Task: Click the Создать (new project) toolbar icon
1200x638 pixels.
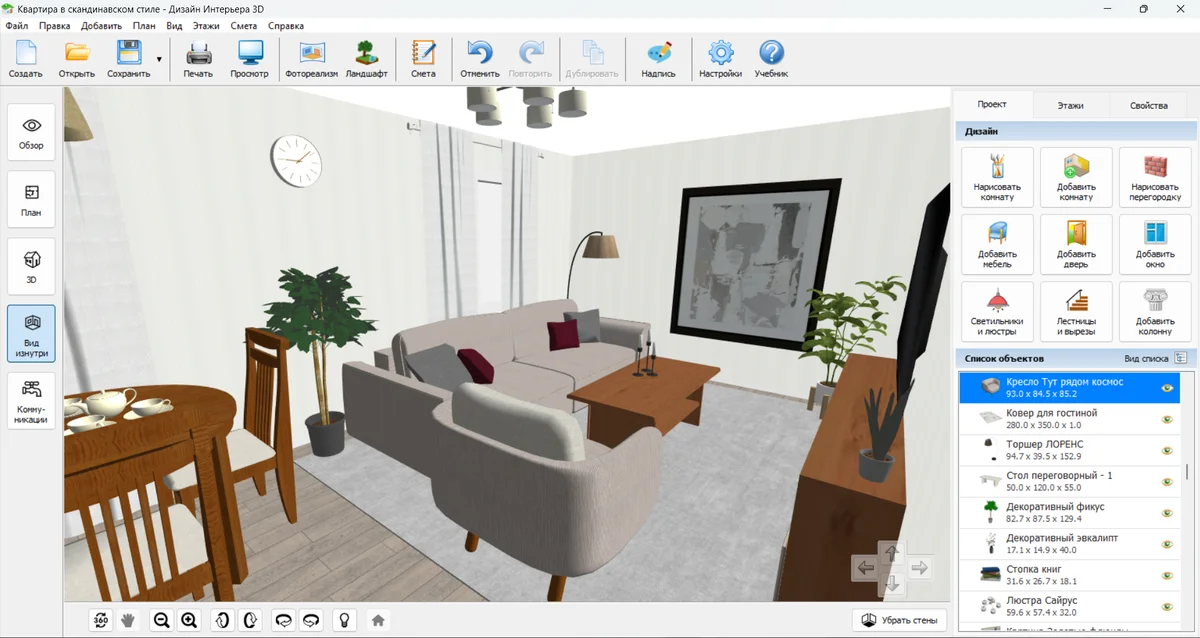Action: (25, 59)
